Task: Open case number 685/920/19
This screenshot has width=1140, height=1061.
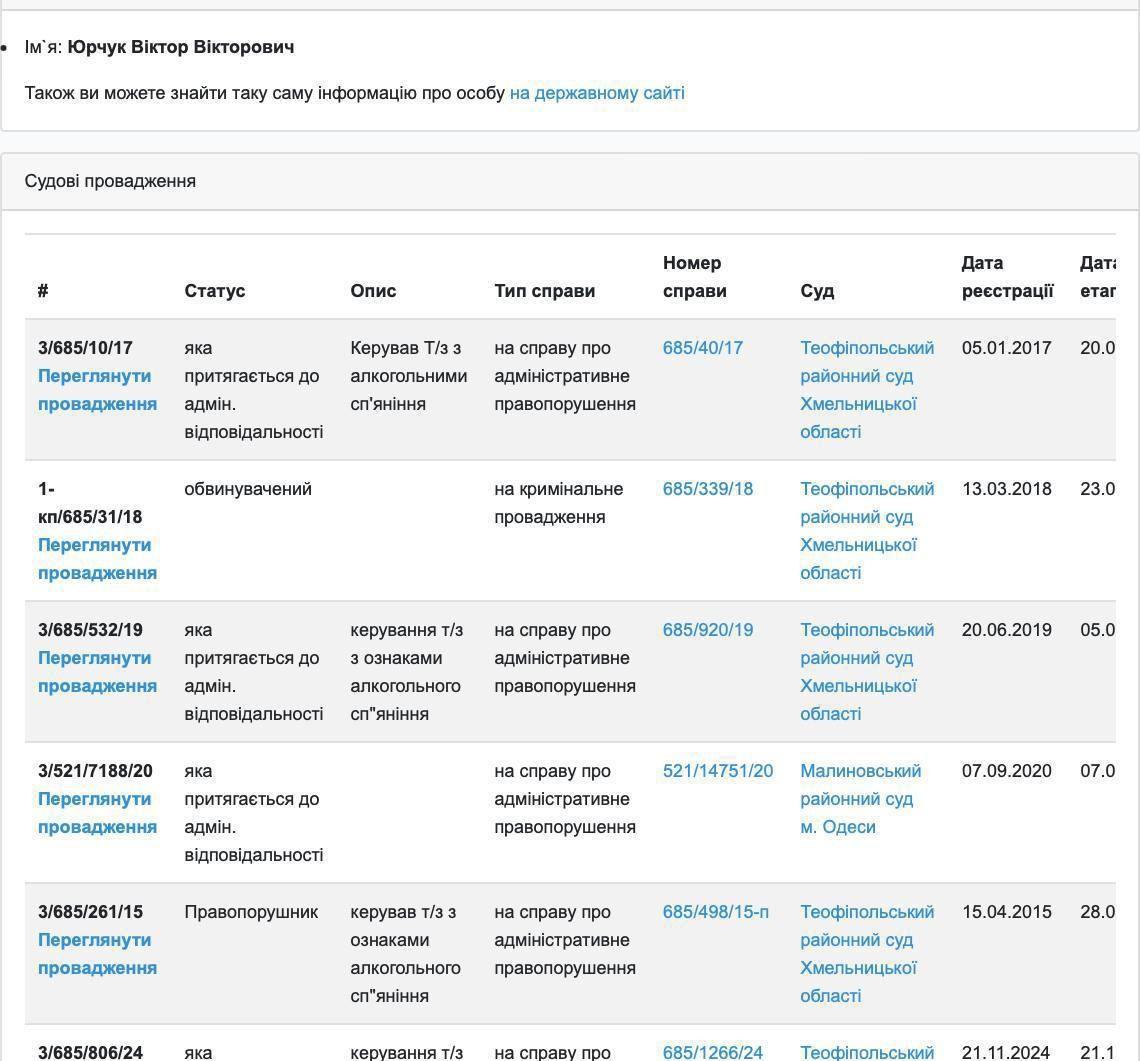Action: click(x=707, y=630)
